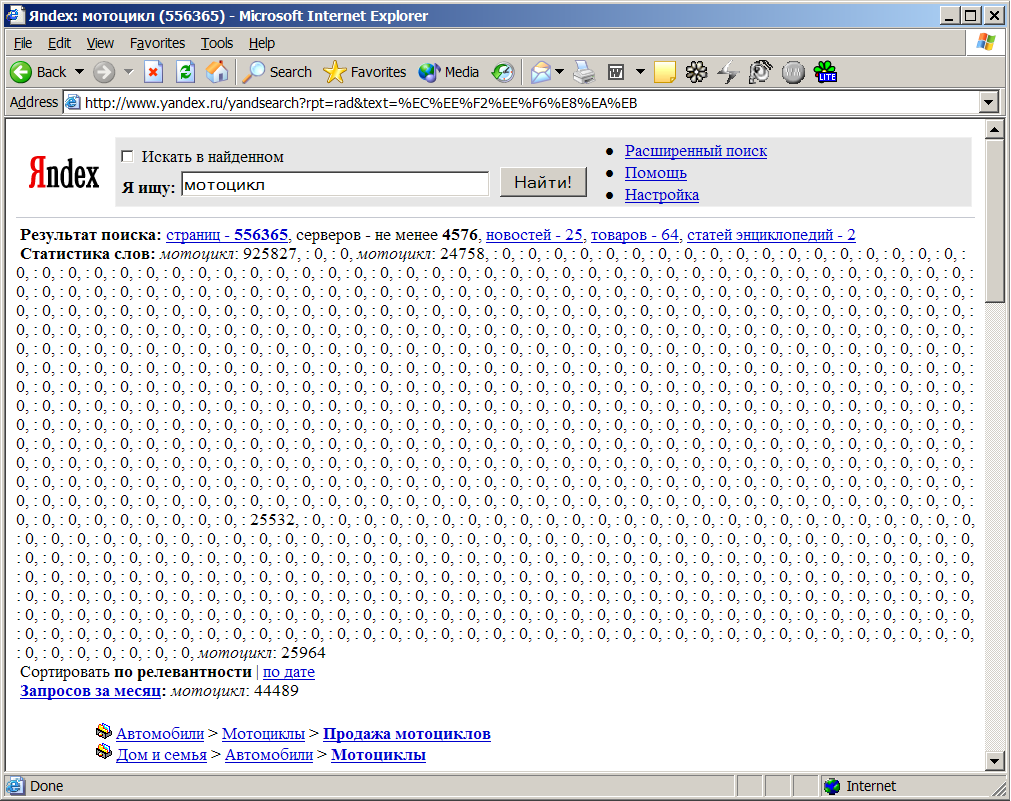The image size is (1011, 801).
Task: Open the Media toolbar button
Action: tap(449, 72)
